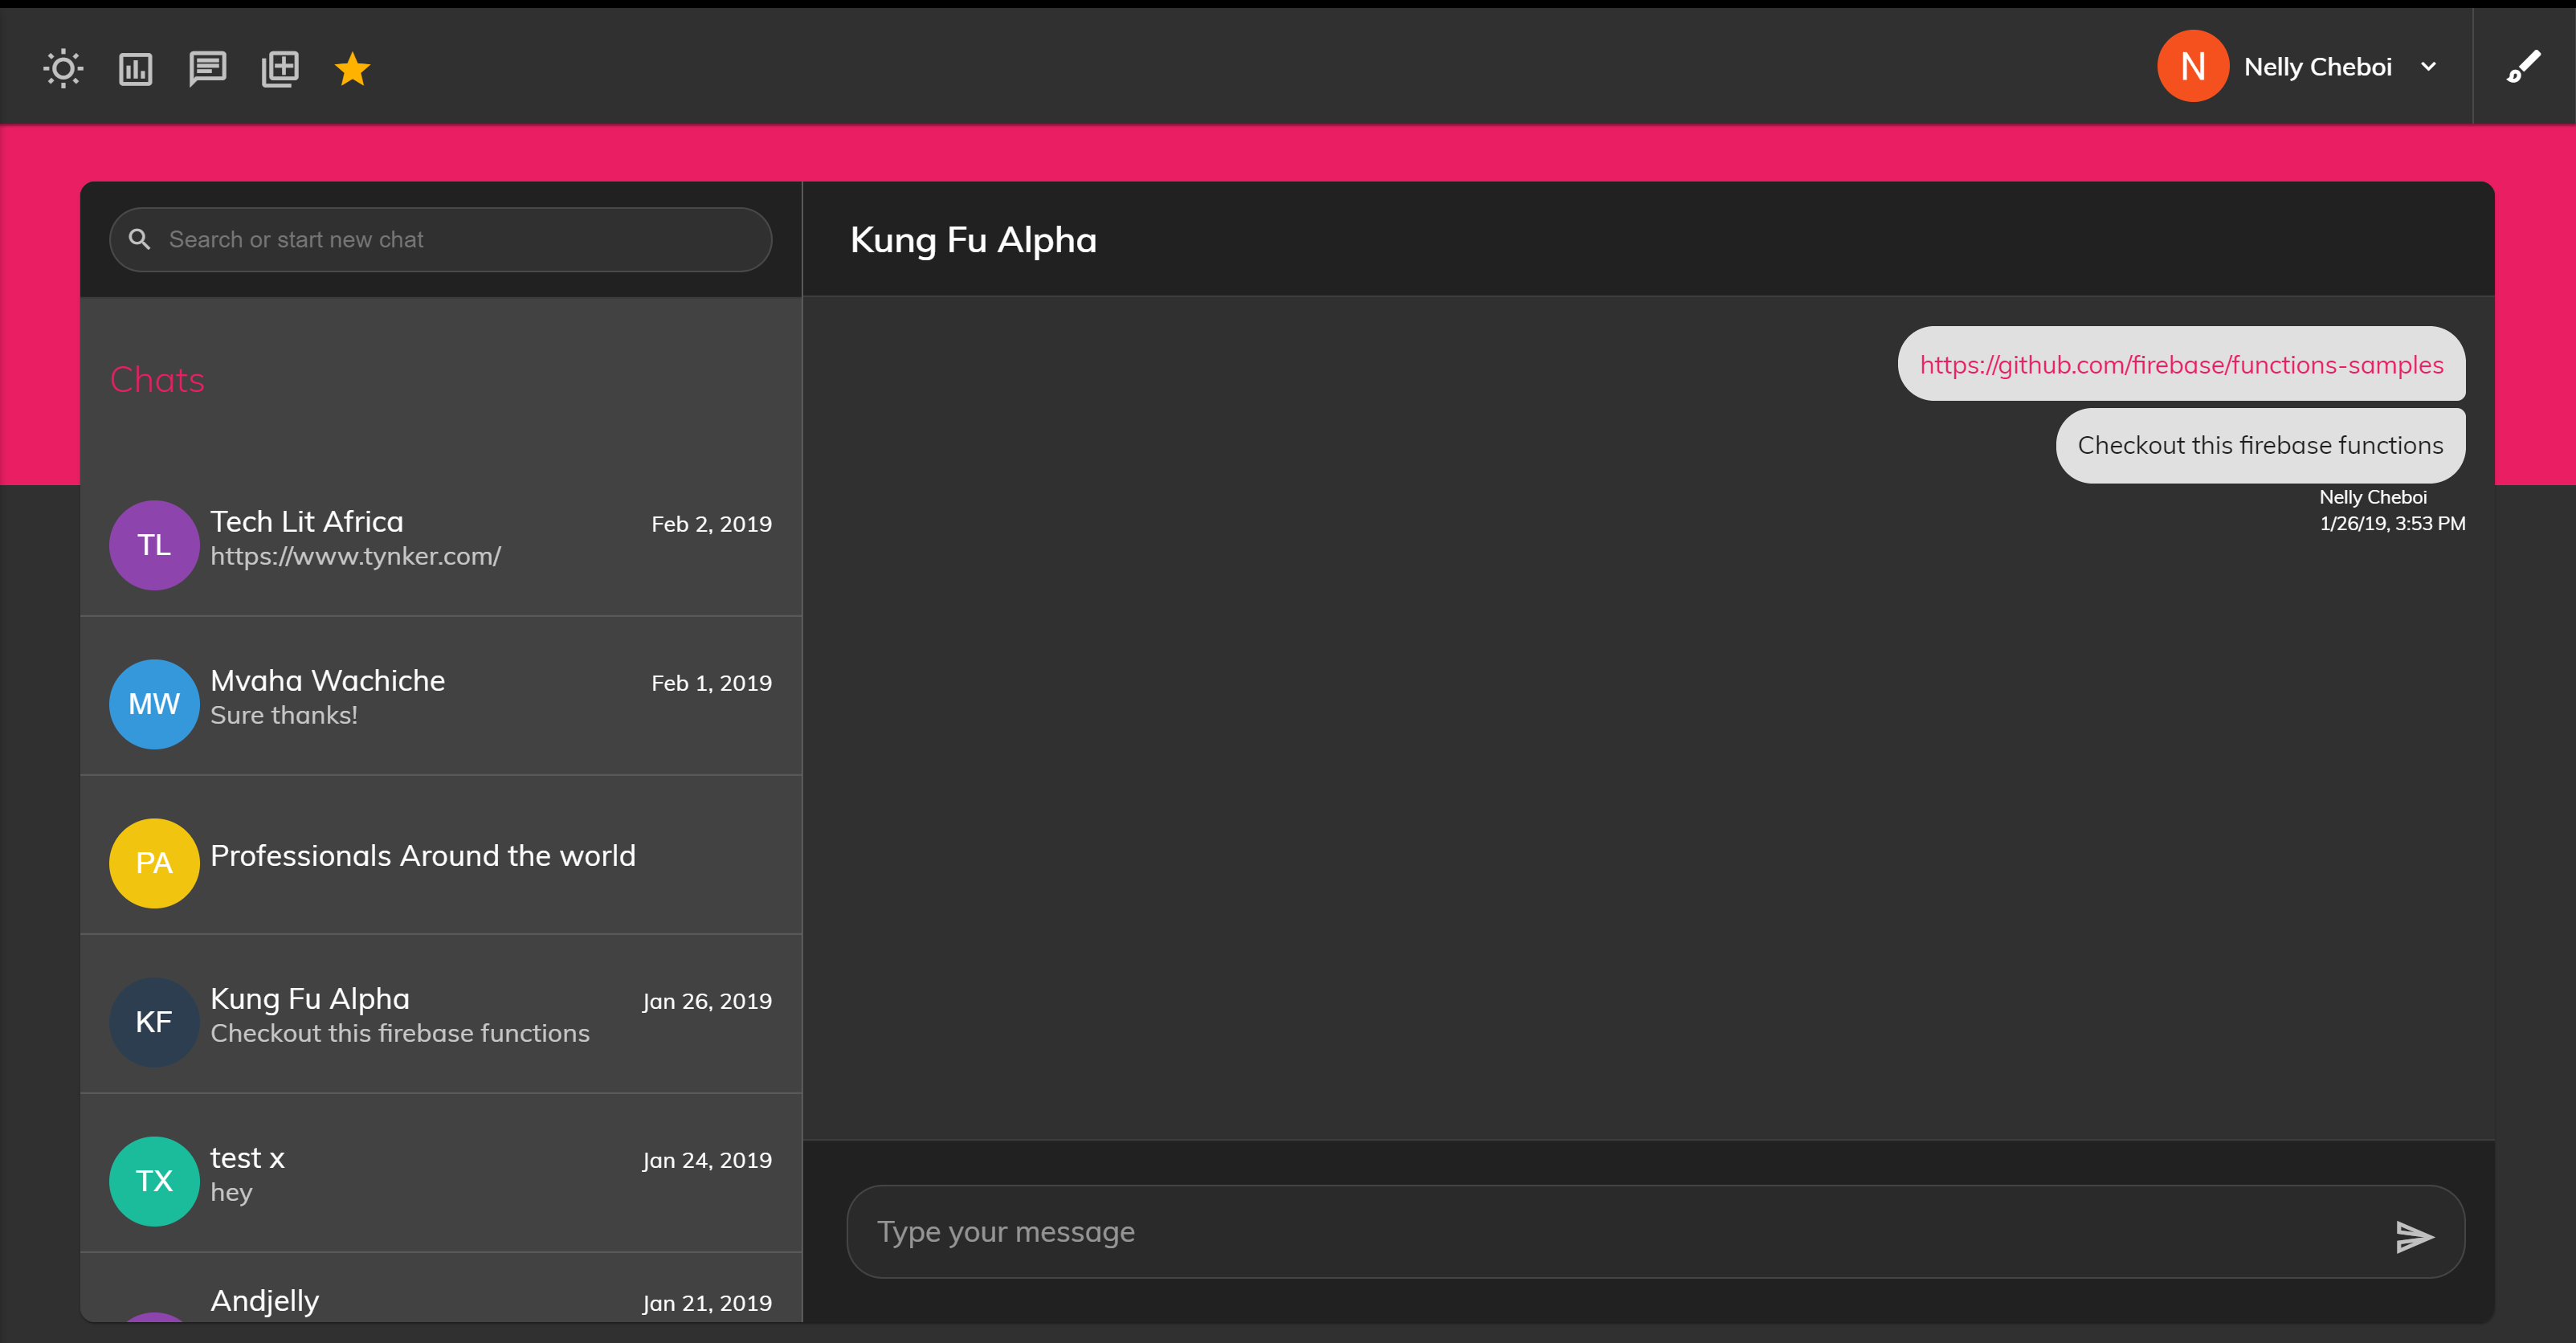Click the magnifier icon in the search bar
The width and height of the screenshot is (2576, 1343).
click(x=141, y=239)
